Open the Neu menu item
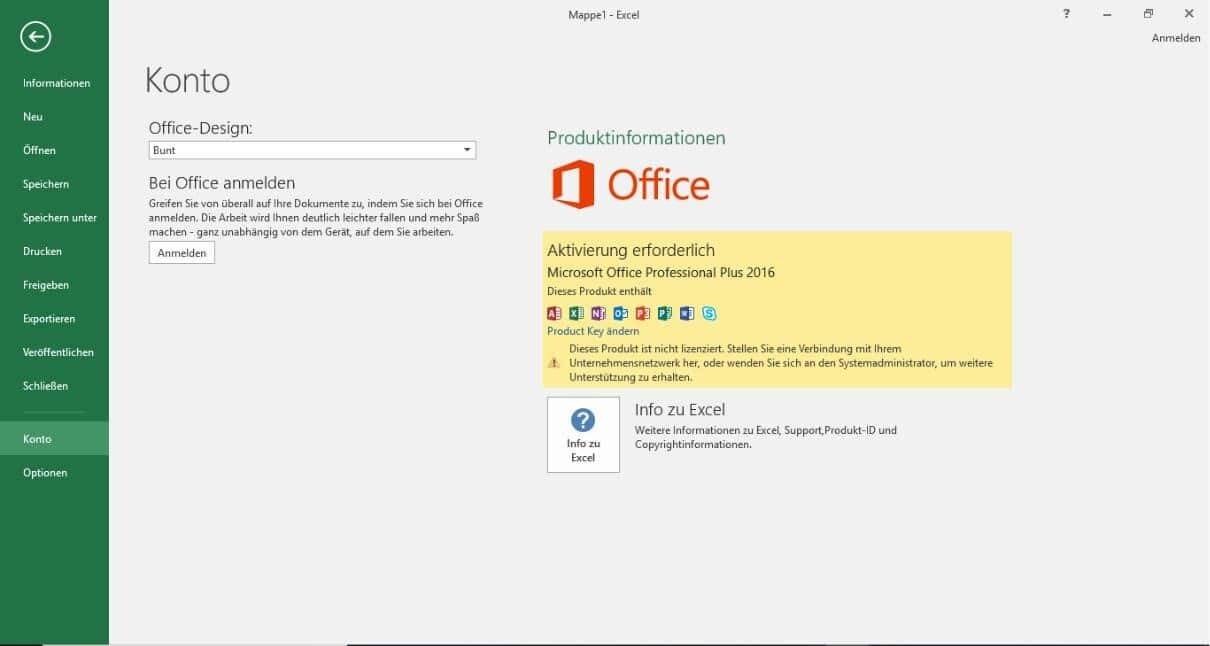Screen dimensions: 1210x646 pyautogui.click(x=33, y=117)
